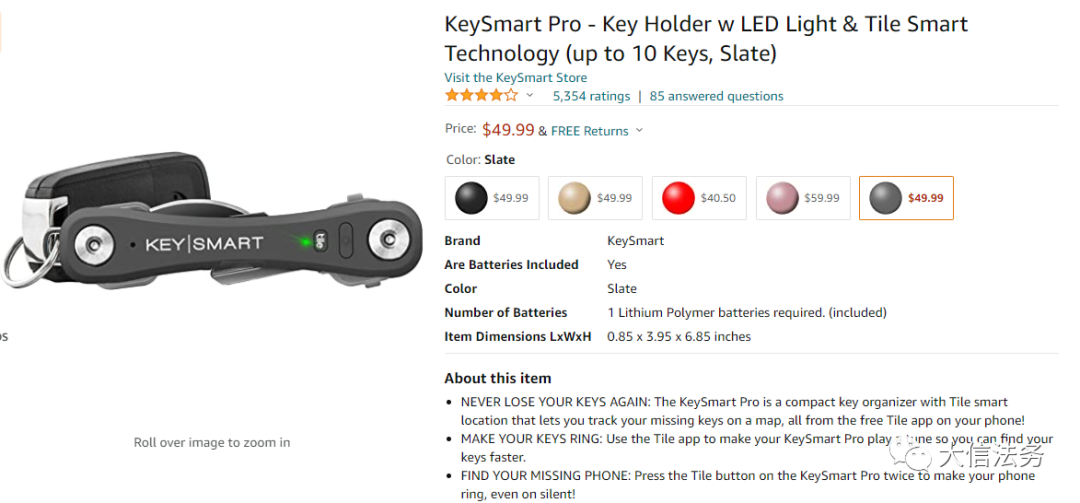The image size is (1080, 503).
Task: View 85 answered questions
Action: click(717, 96)
